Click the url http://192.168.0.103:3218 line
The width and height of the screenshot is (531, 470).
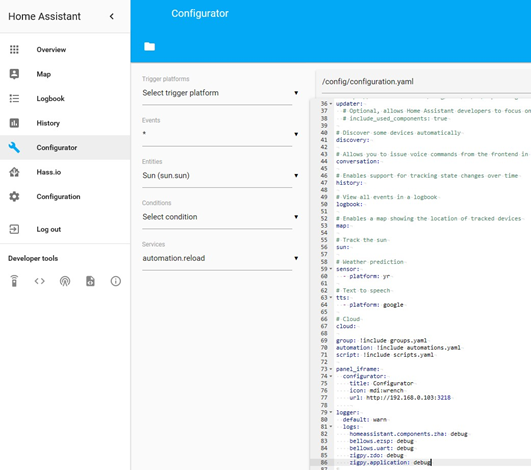point(400,398)
